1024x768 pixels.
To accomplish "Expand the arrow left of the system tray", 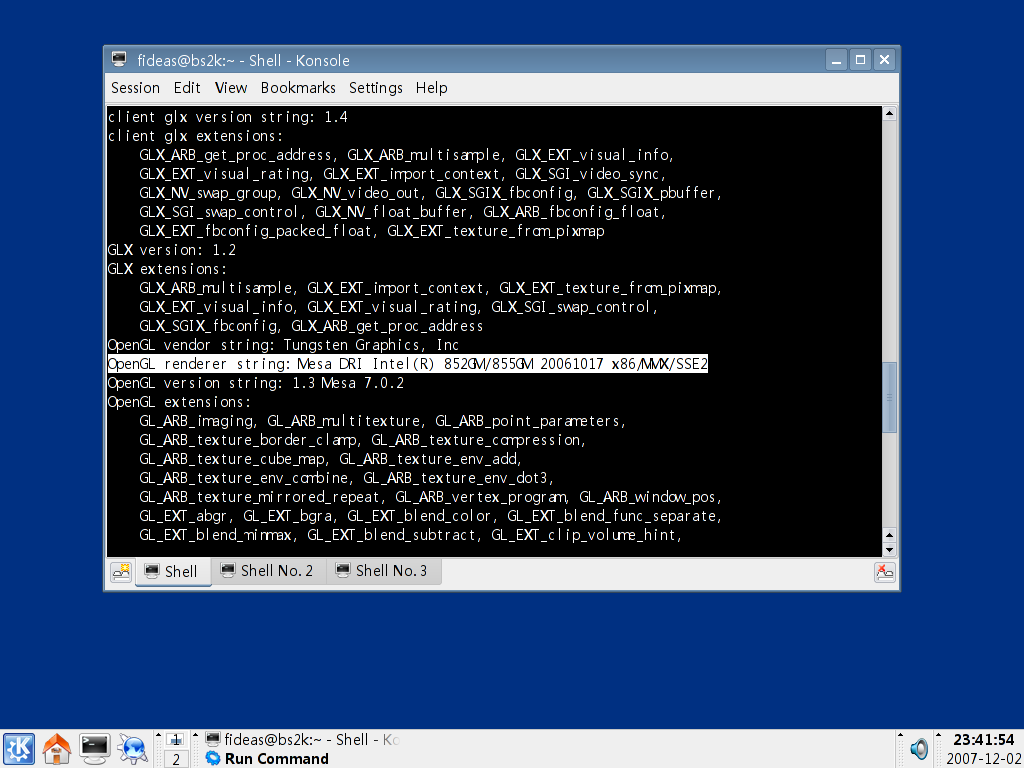I will pos(900,736).
